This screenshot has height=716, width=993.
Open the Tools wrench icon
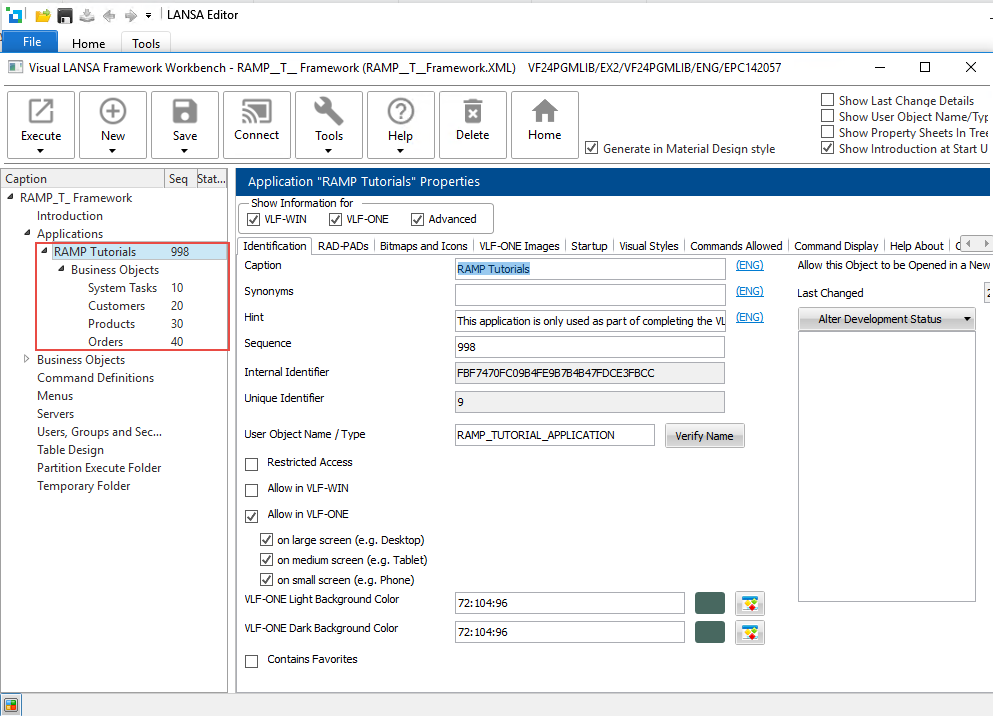point(329,112)
